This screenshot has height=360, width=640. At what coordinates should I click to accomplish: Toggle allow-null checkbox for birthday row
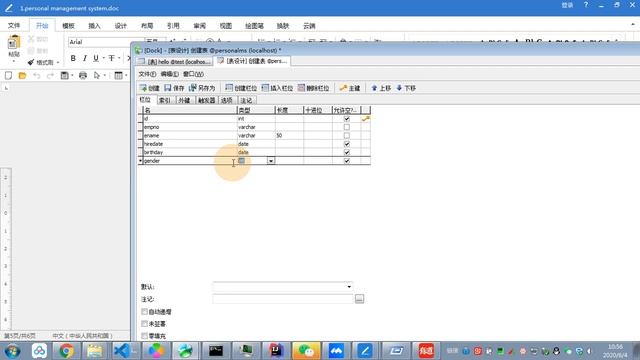[x=347, y=152]
